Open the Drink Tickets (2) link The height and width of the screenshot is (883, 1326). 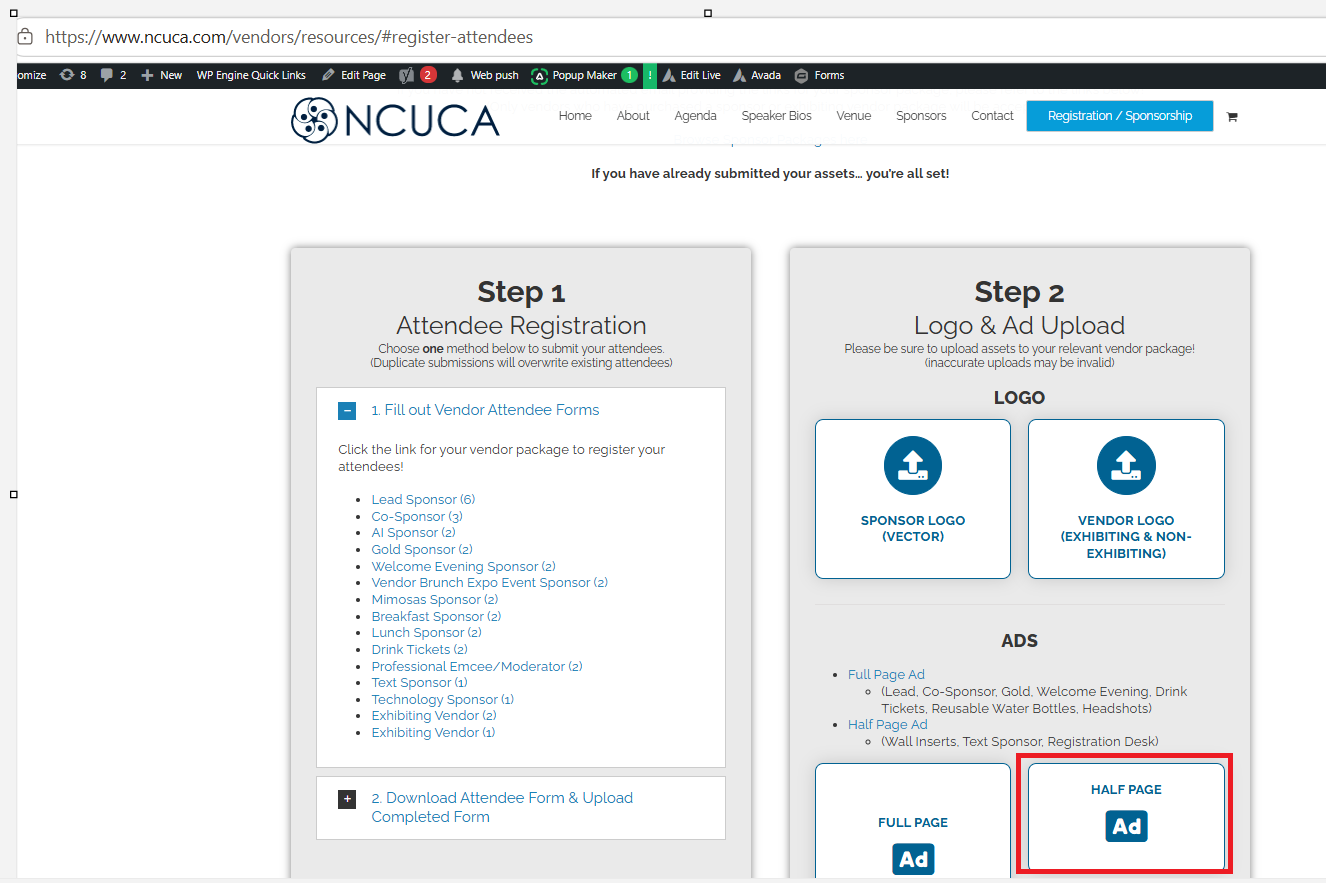(419, 650)
